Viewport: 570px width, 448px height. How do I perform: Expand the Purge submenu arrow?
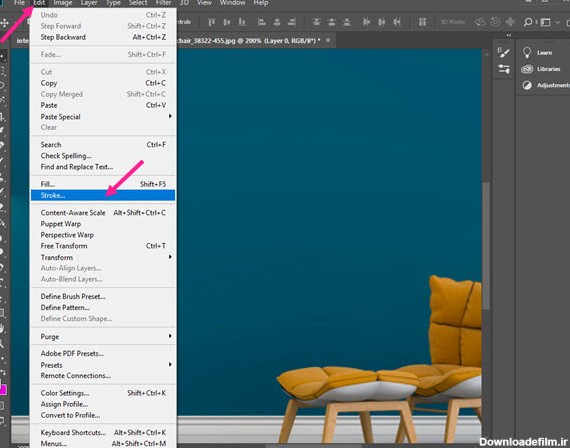tap(170, 336)
